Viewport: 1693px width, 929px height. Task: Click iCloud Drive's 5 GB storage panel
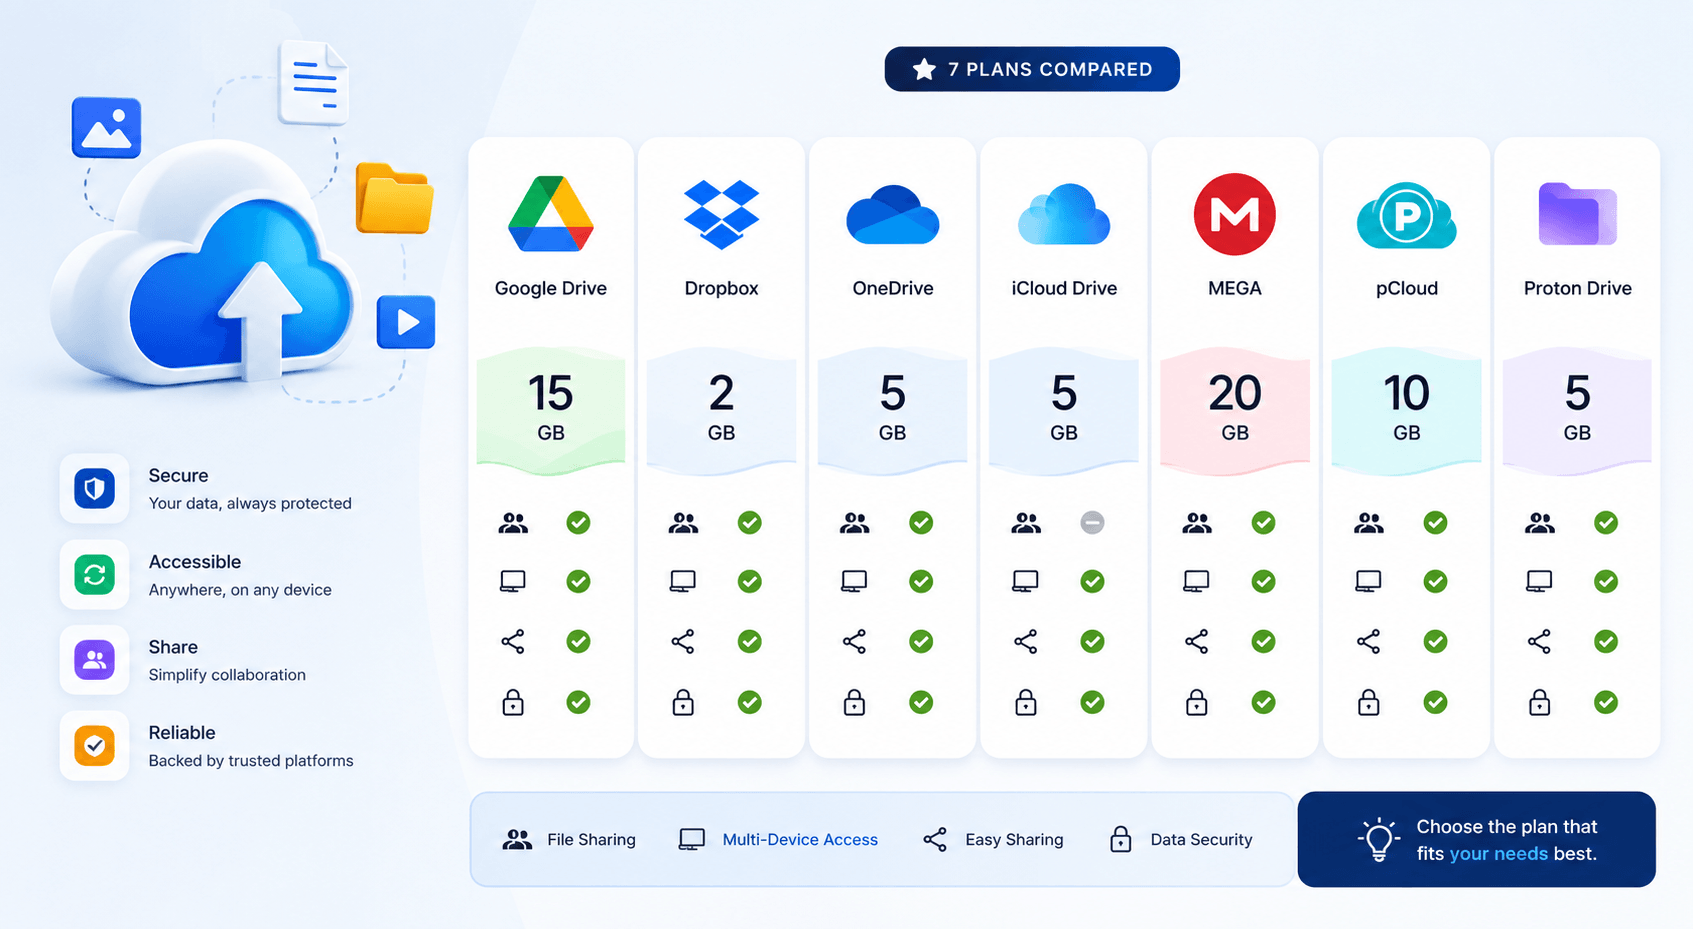[x=1064, y=410]
